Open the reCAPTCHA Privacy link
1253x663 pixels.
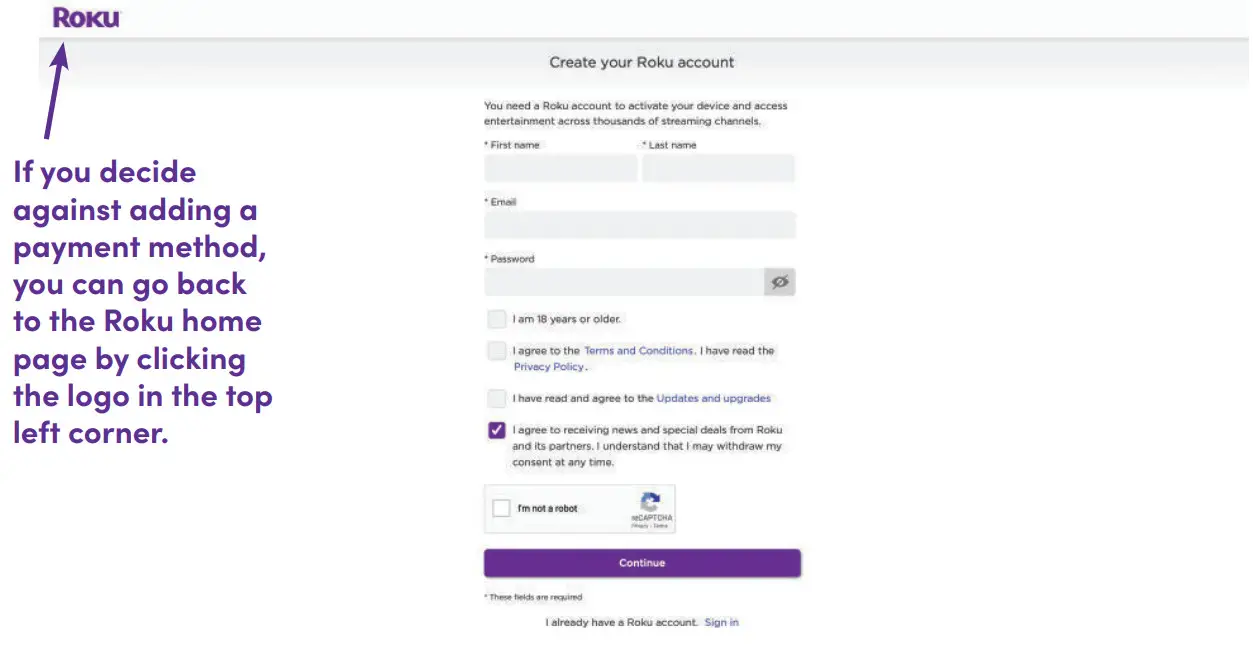641,526
